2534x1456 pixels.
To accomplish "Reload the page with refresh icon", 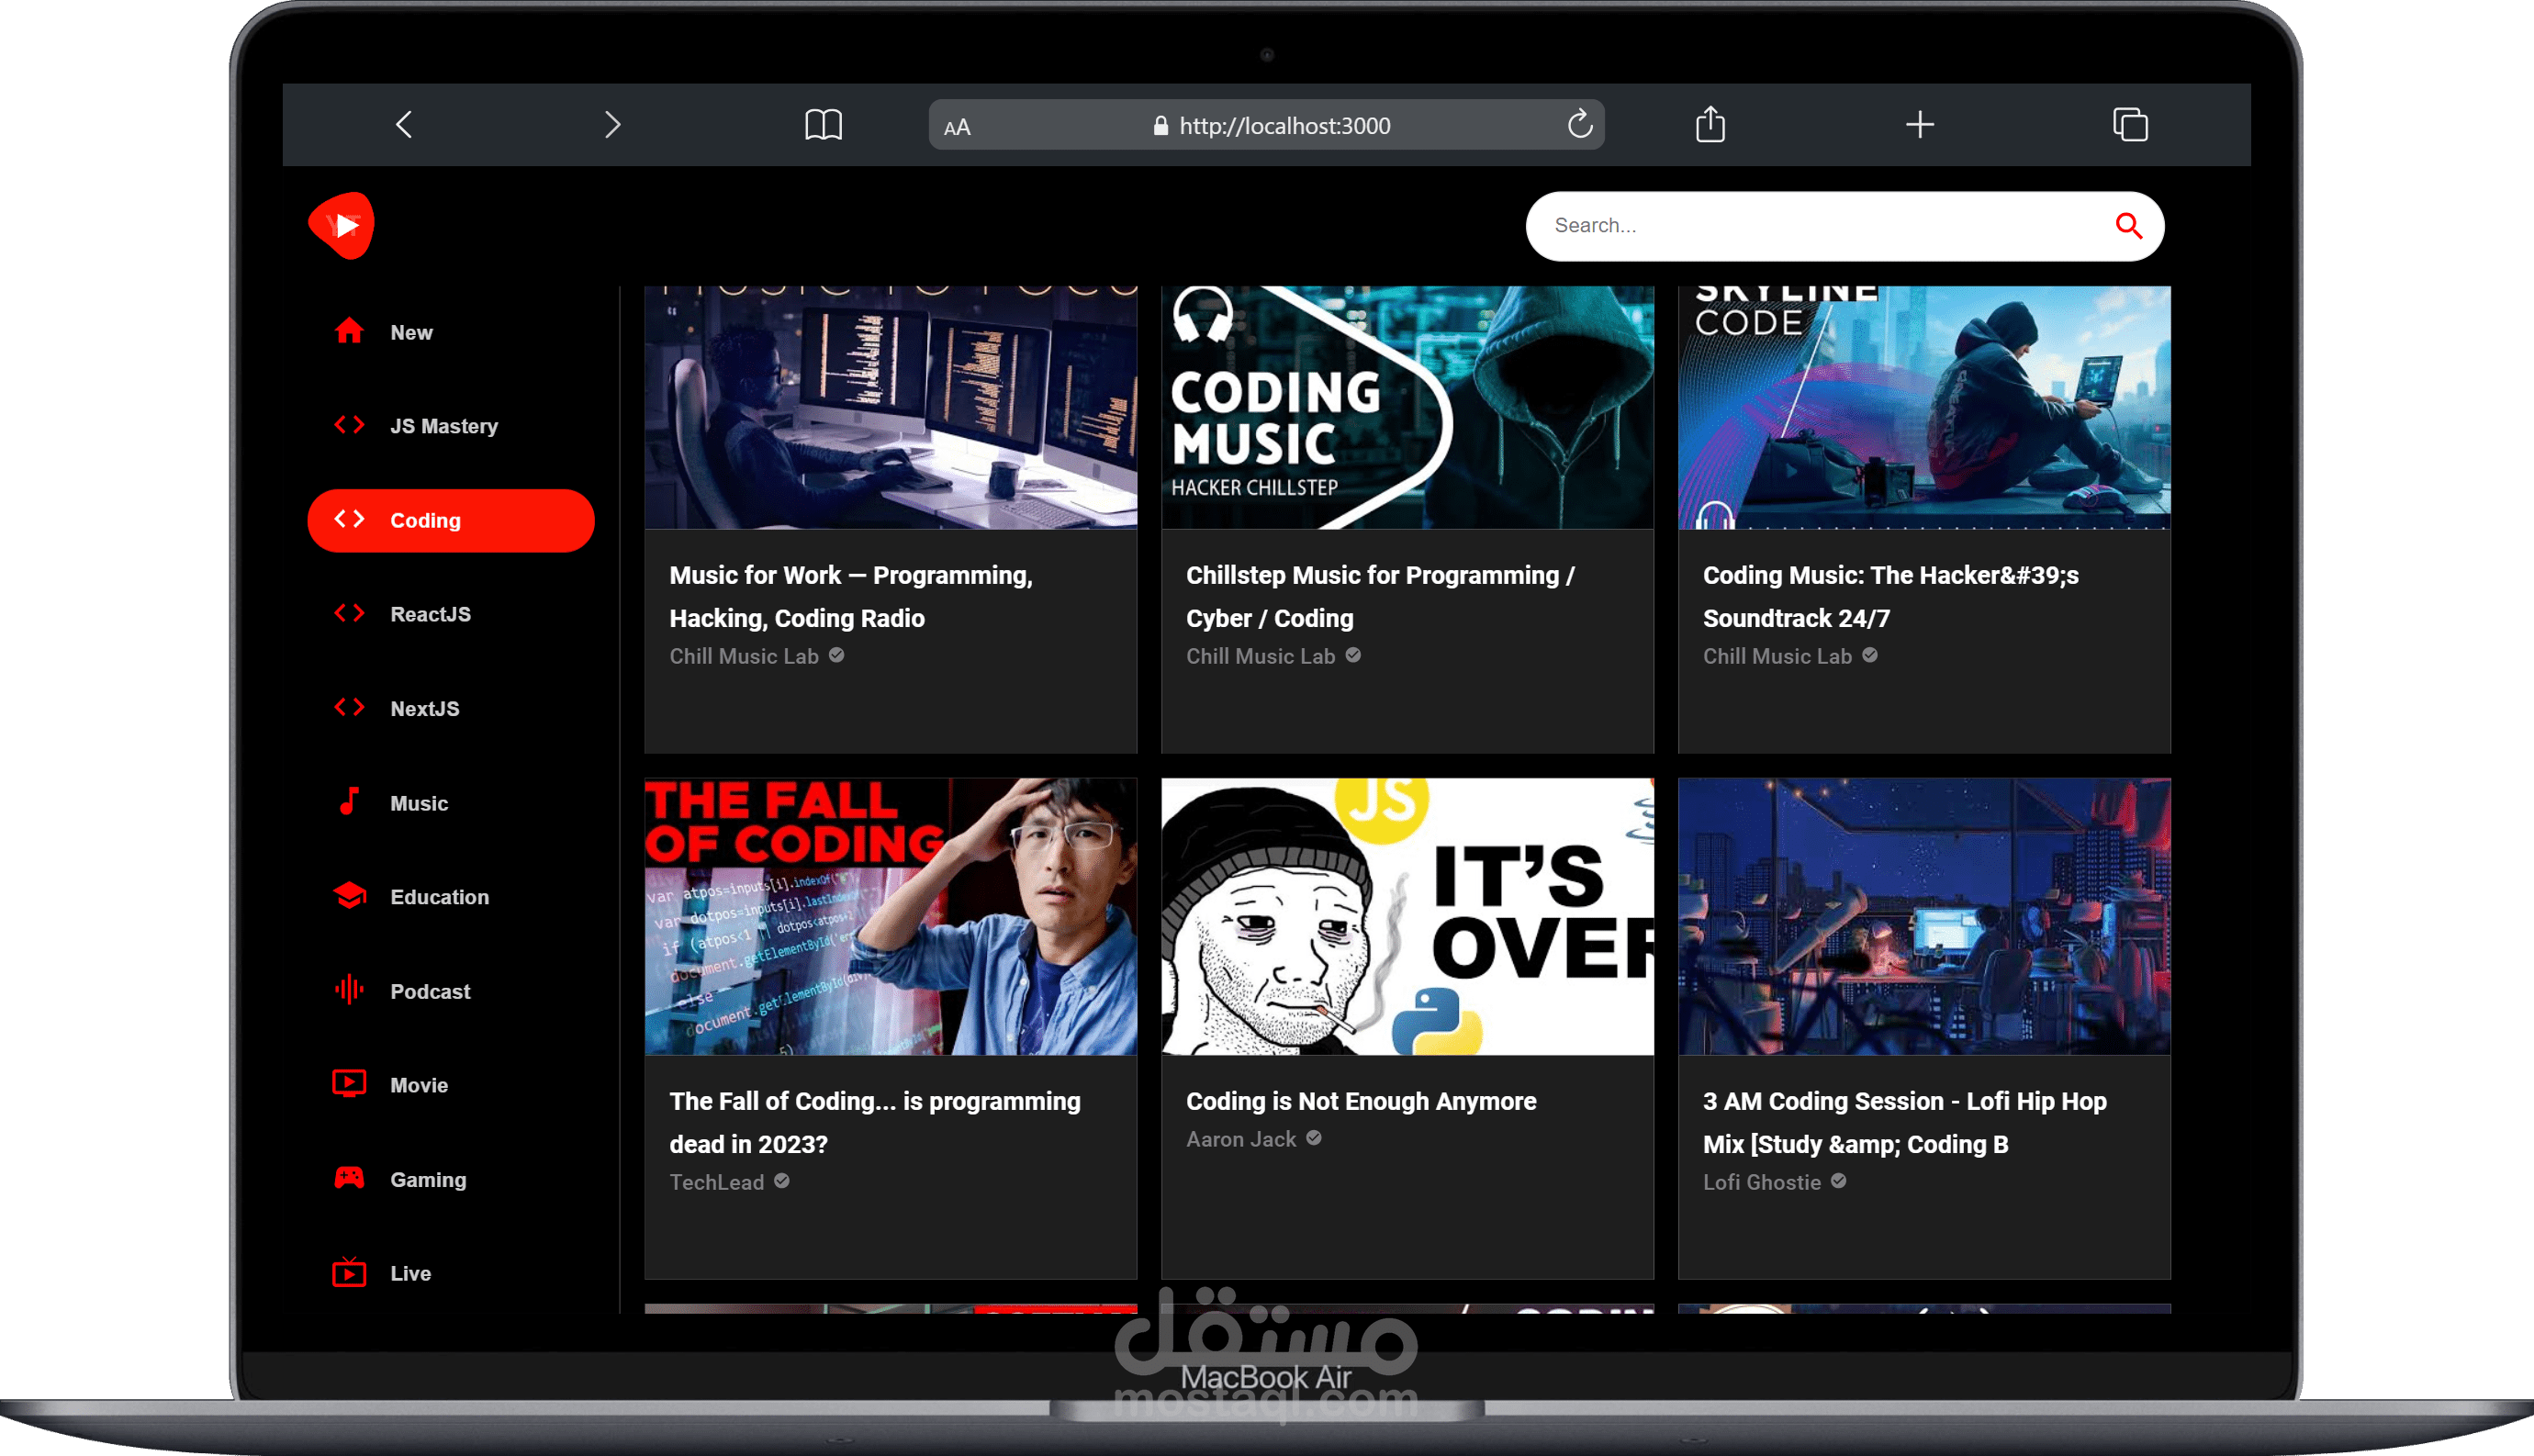I will click(x=1579, y=125).
